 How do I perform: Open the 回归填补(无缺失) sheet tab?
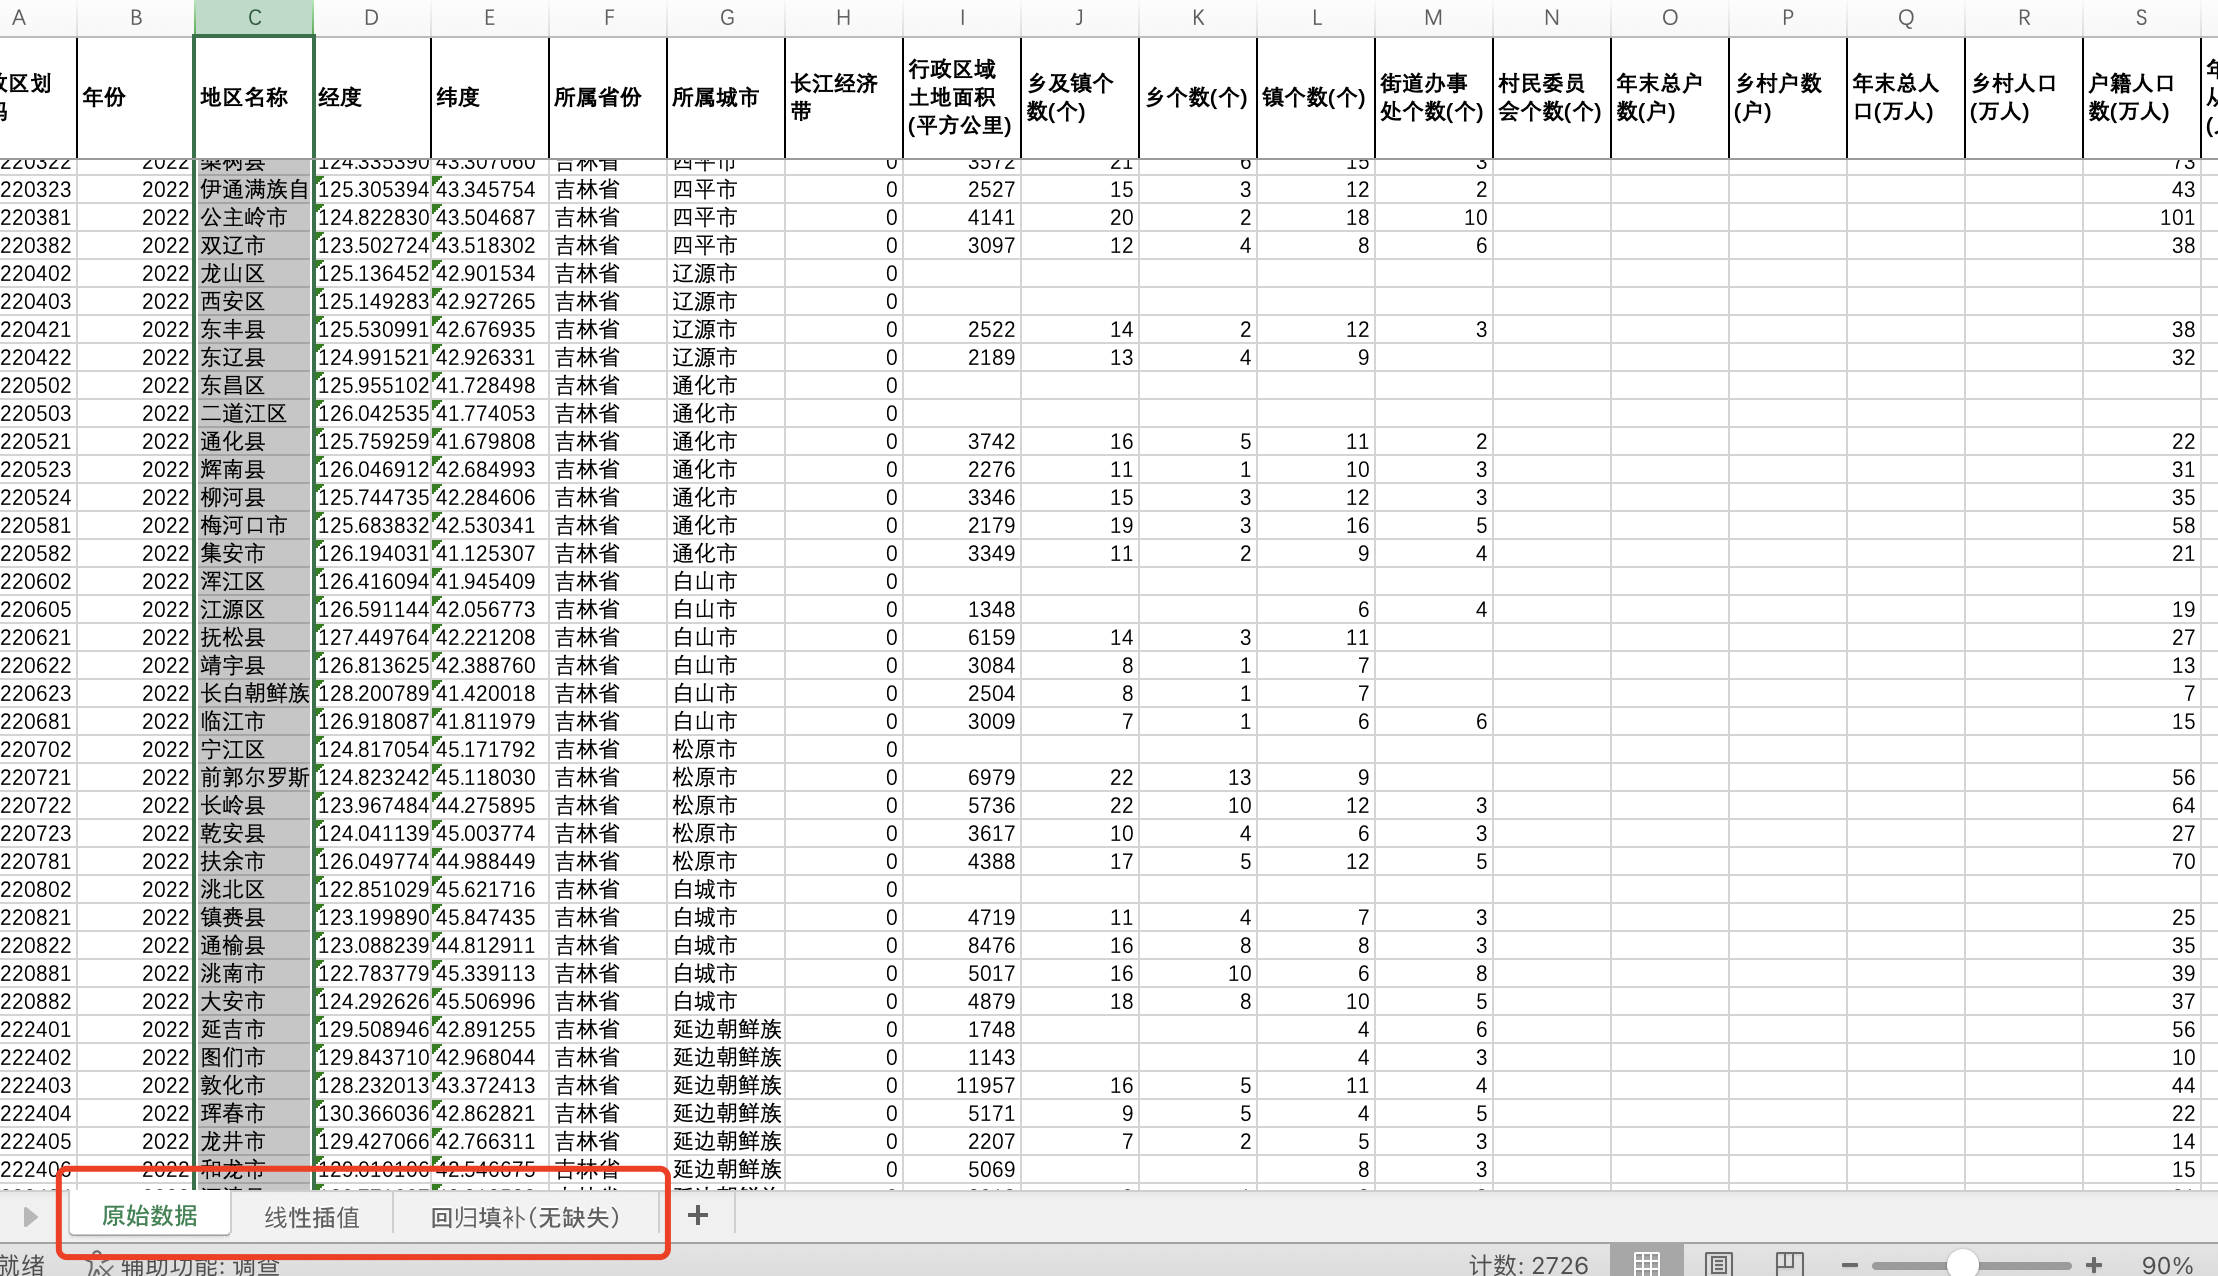525,1217
